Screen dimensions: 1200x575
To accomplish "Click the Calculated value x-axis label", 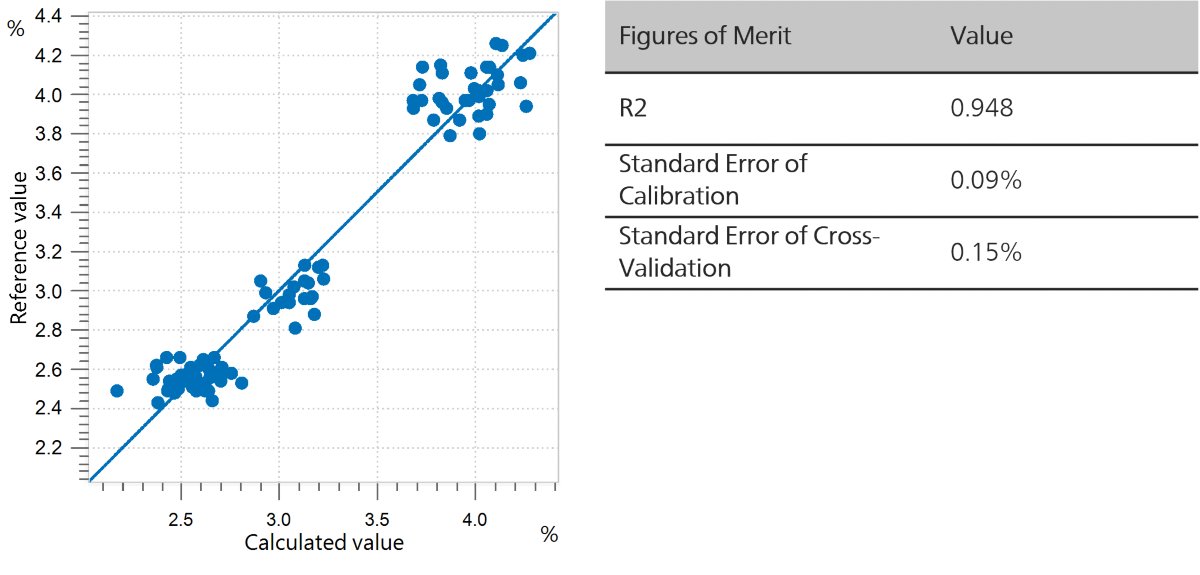I will [x=324, y=543].
